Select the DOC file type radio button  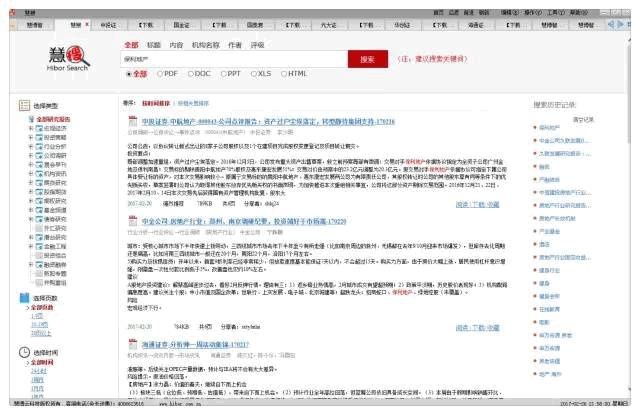point(191,74)
